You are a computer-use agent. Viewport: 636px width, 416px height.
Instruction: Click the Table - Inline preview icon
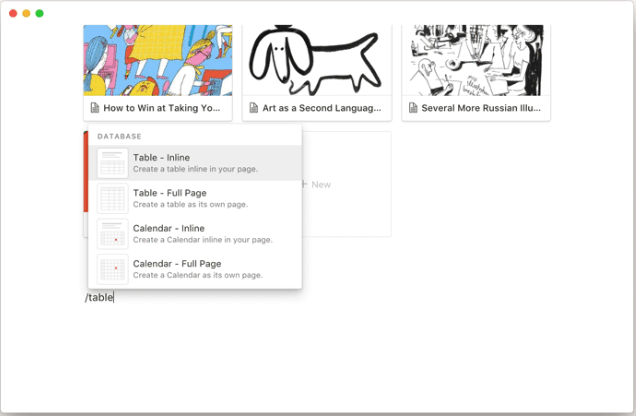click(x=112, y=163)
